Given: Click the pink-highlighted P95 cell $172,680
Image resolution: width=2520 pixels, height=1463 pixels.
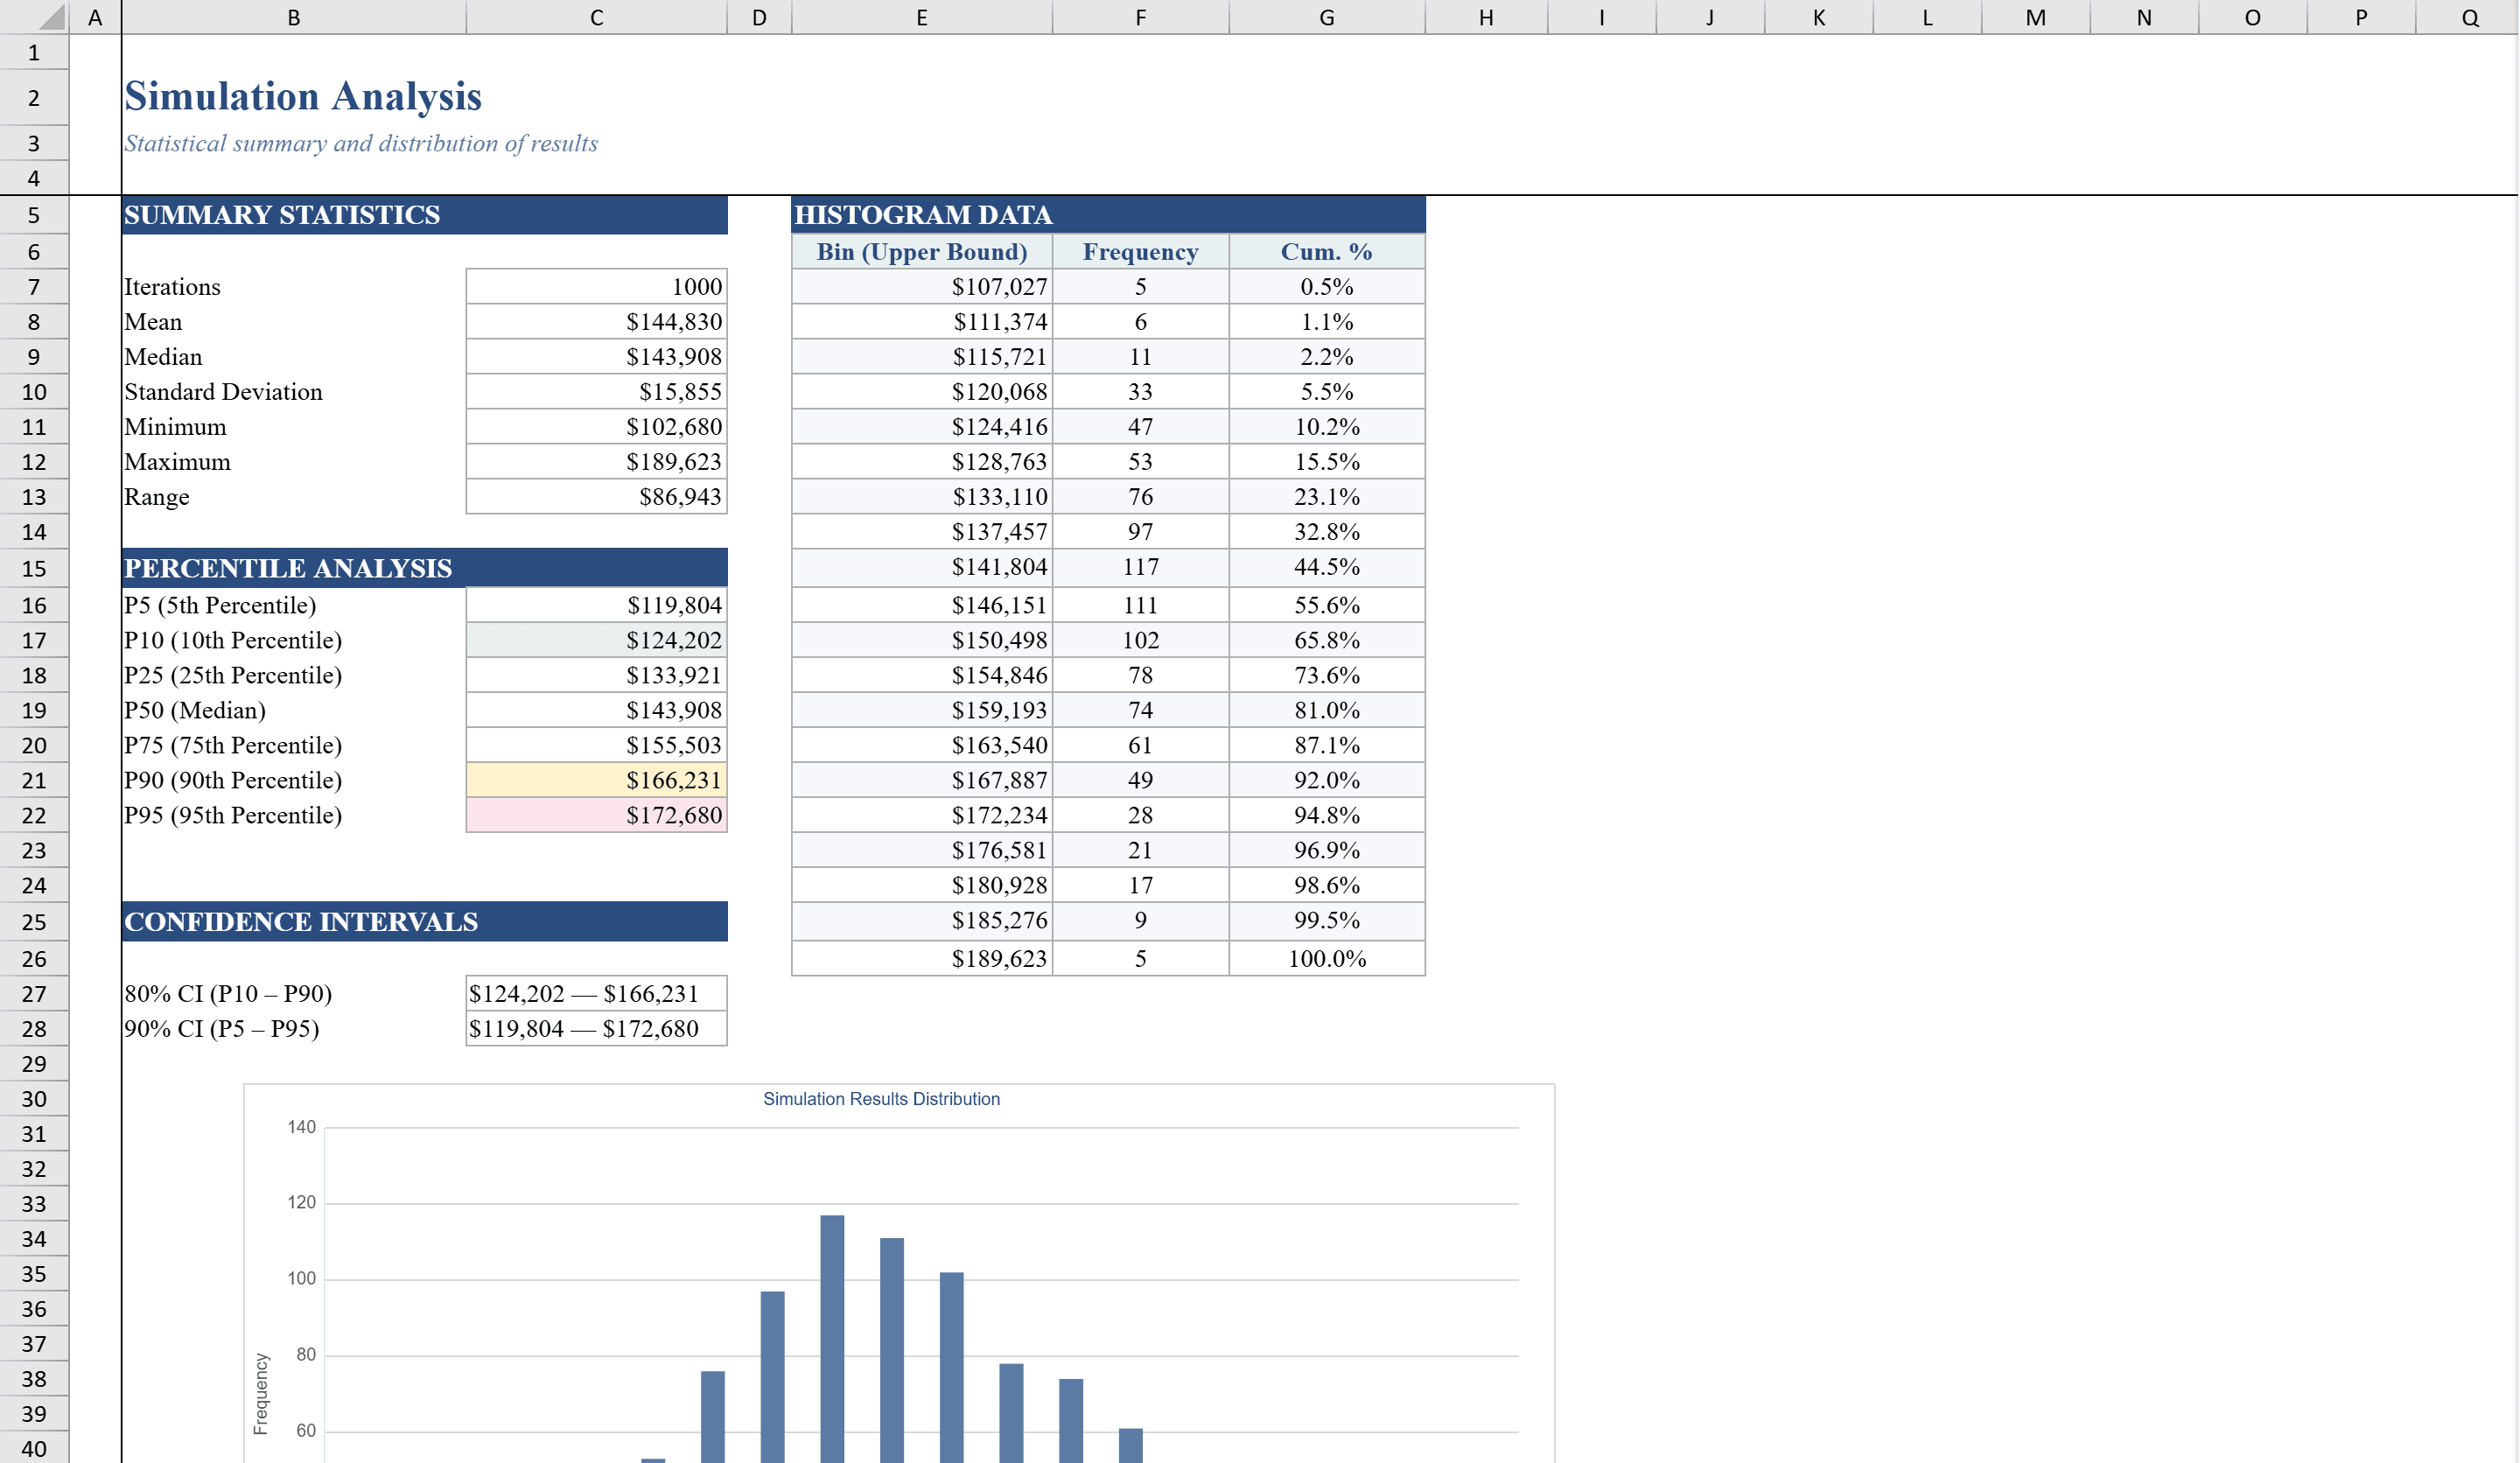Looking at the screenshot, I should coord(596,815).
